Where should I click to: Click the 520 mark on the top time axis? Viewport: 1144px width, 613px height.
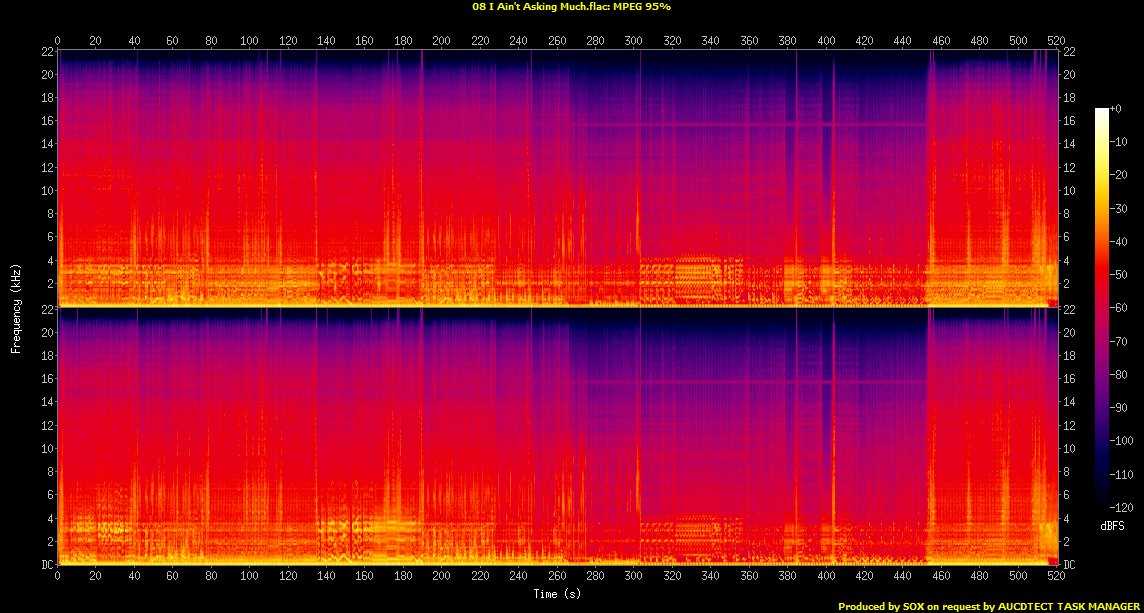pos(1056,41)
